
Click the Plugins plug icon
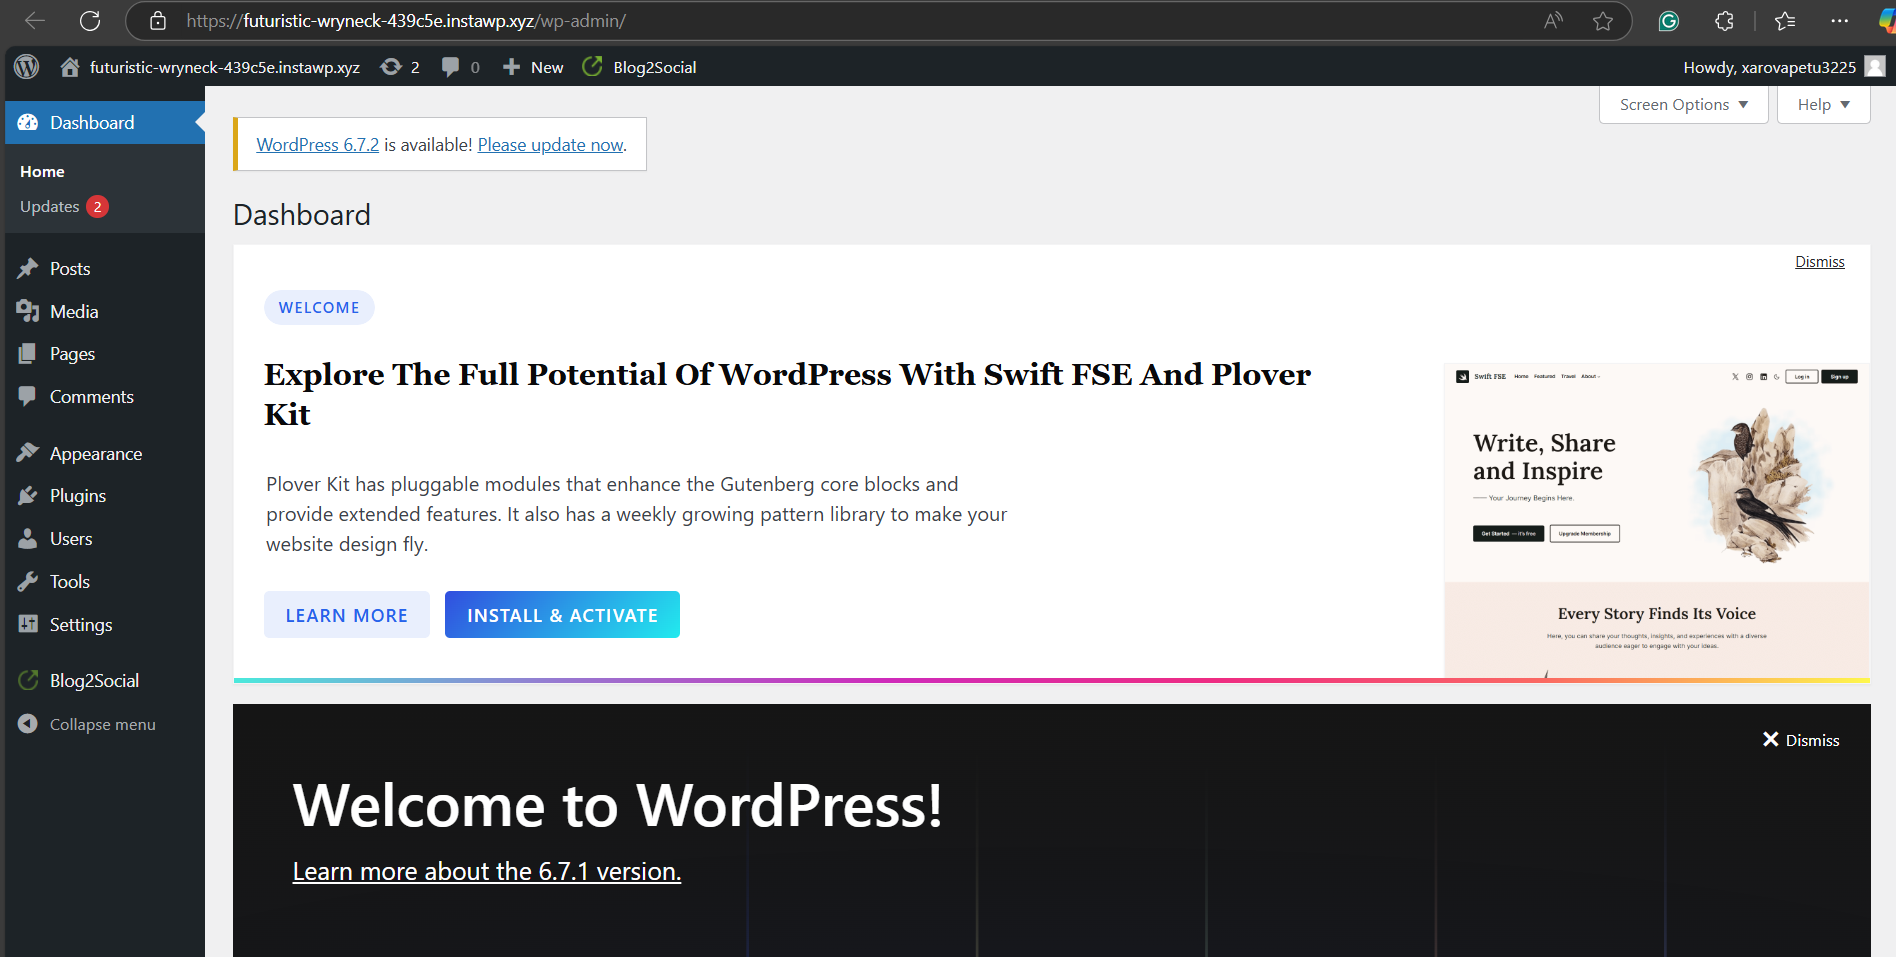point(28,495)
